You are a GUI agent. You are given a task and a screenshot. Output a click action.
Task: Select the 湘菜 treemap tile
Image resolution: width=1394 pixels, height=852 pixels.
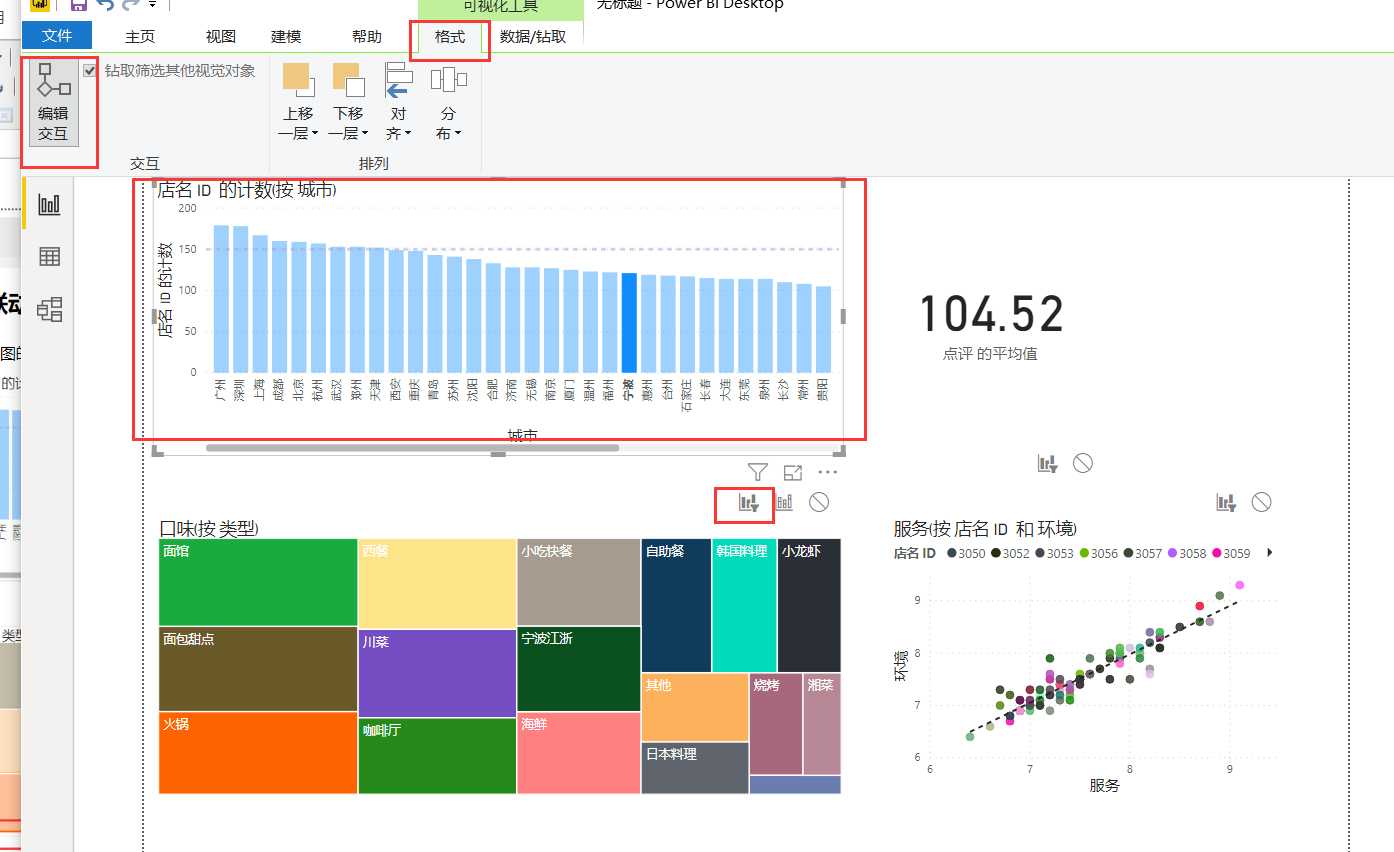tap(822, 723)
